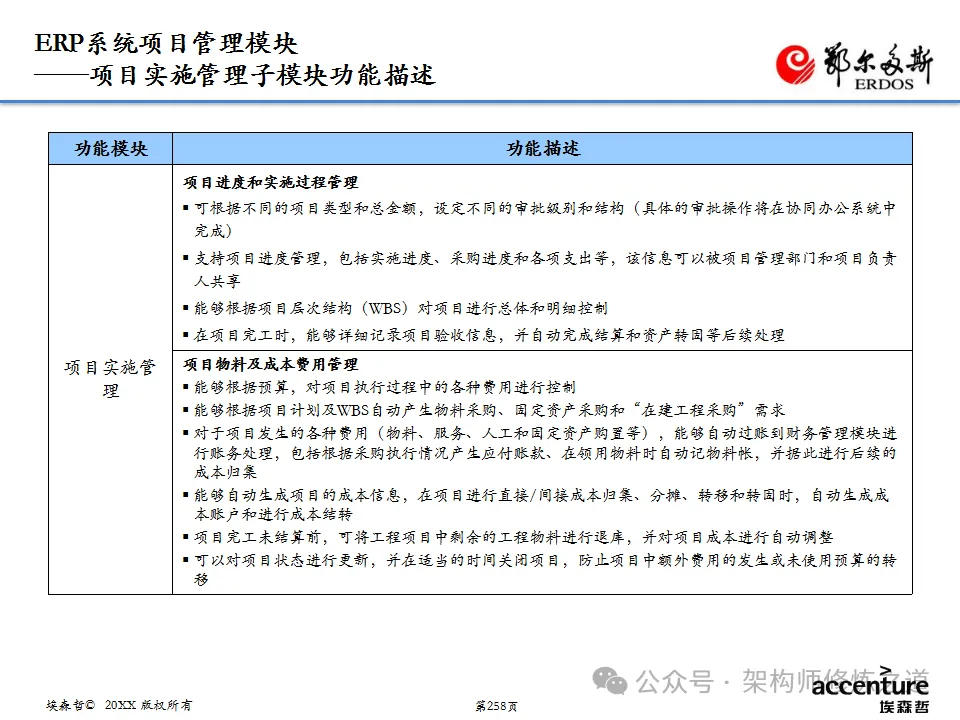
Task: Click the bullet starting '可以对项目状态进行更新'
Action: (x=540, y=569)
